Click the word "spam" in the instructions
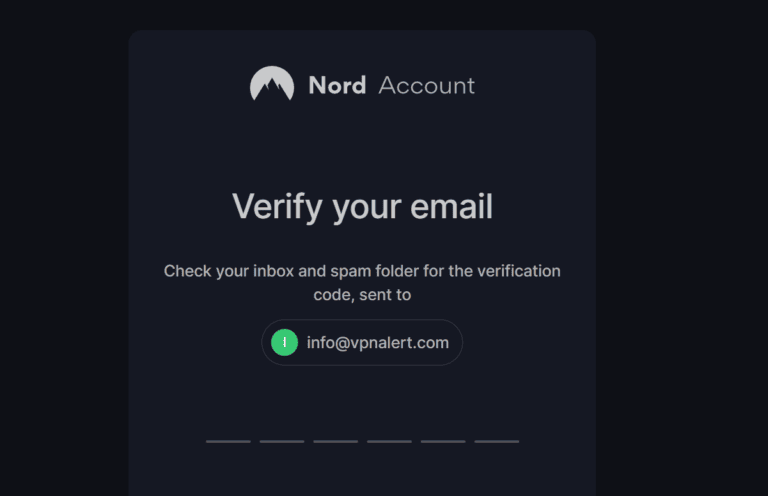Viewport: 768px width, 496px height. (x=357, y=271)
